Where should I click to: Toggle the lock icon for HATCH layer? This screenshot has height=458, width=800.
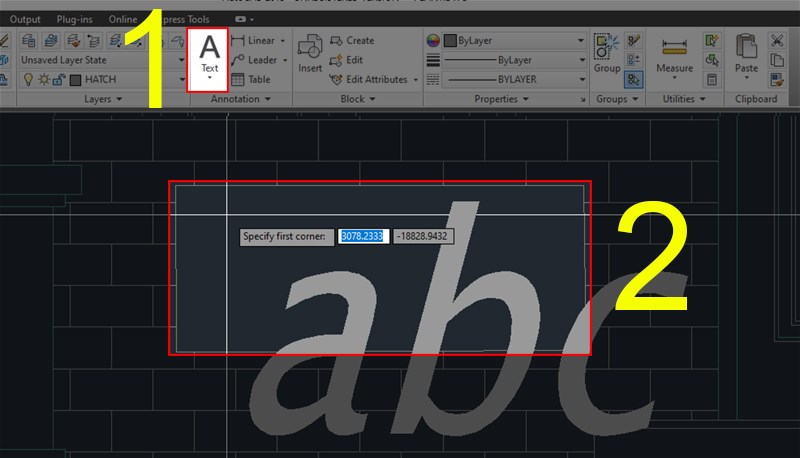(59, 80)
